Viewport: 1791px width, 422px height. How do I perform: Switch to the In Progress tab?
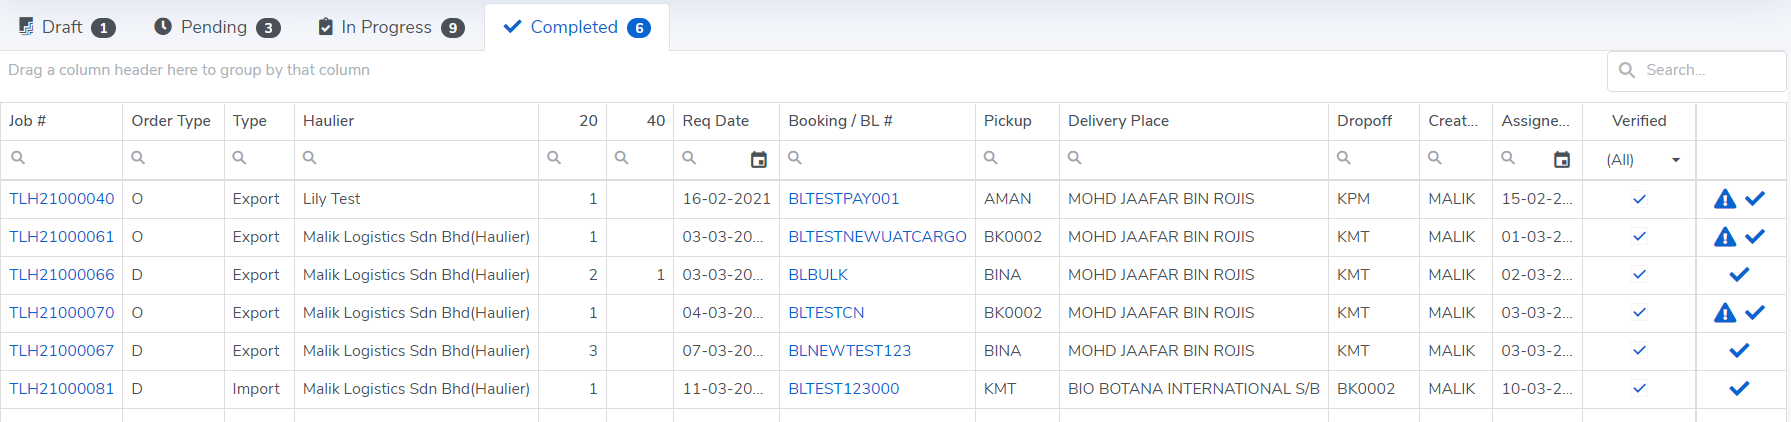click(390, 27)
